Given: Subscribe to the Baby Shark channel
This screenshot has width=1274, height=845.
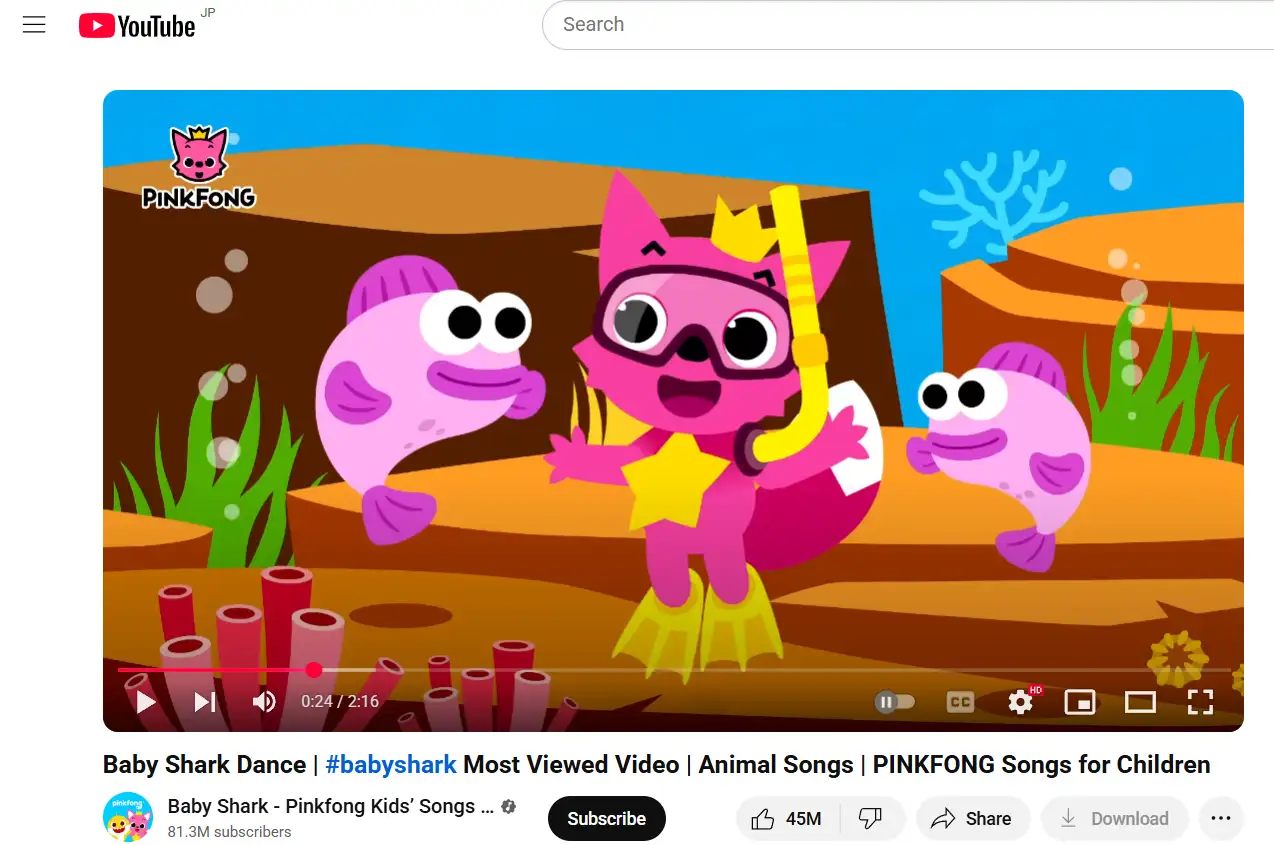Looking at the screenshot, I should tap(606, 818).
